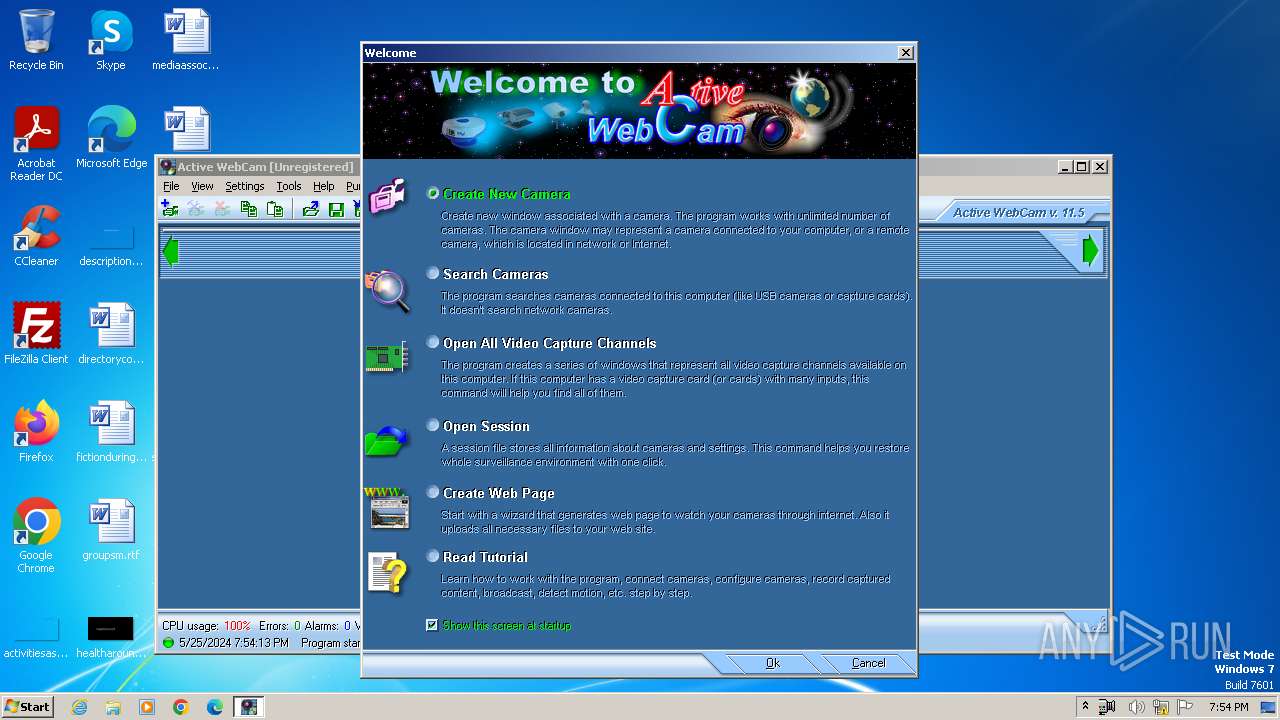Viewport: 1280px width, 720px height.
Task: Click the pink camcorder Create New Camera icon
Action: 388,196
